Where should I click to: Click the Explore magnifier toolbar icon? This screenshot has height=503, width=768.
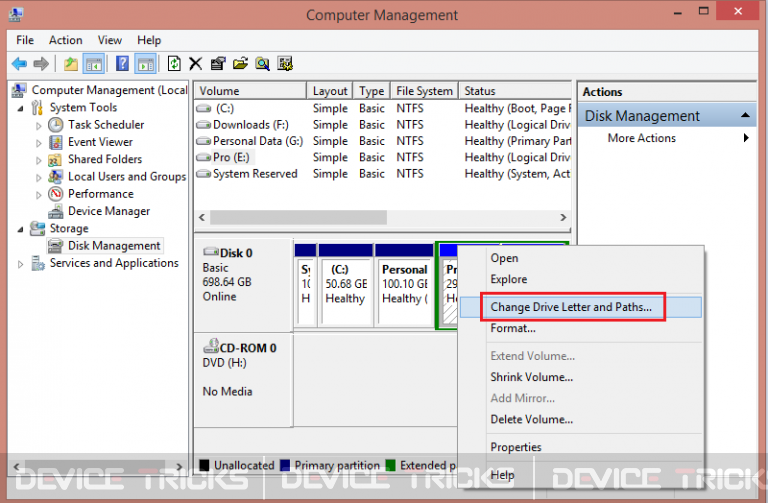click(263, 64)
